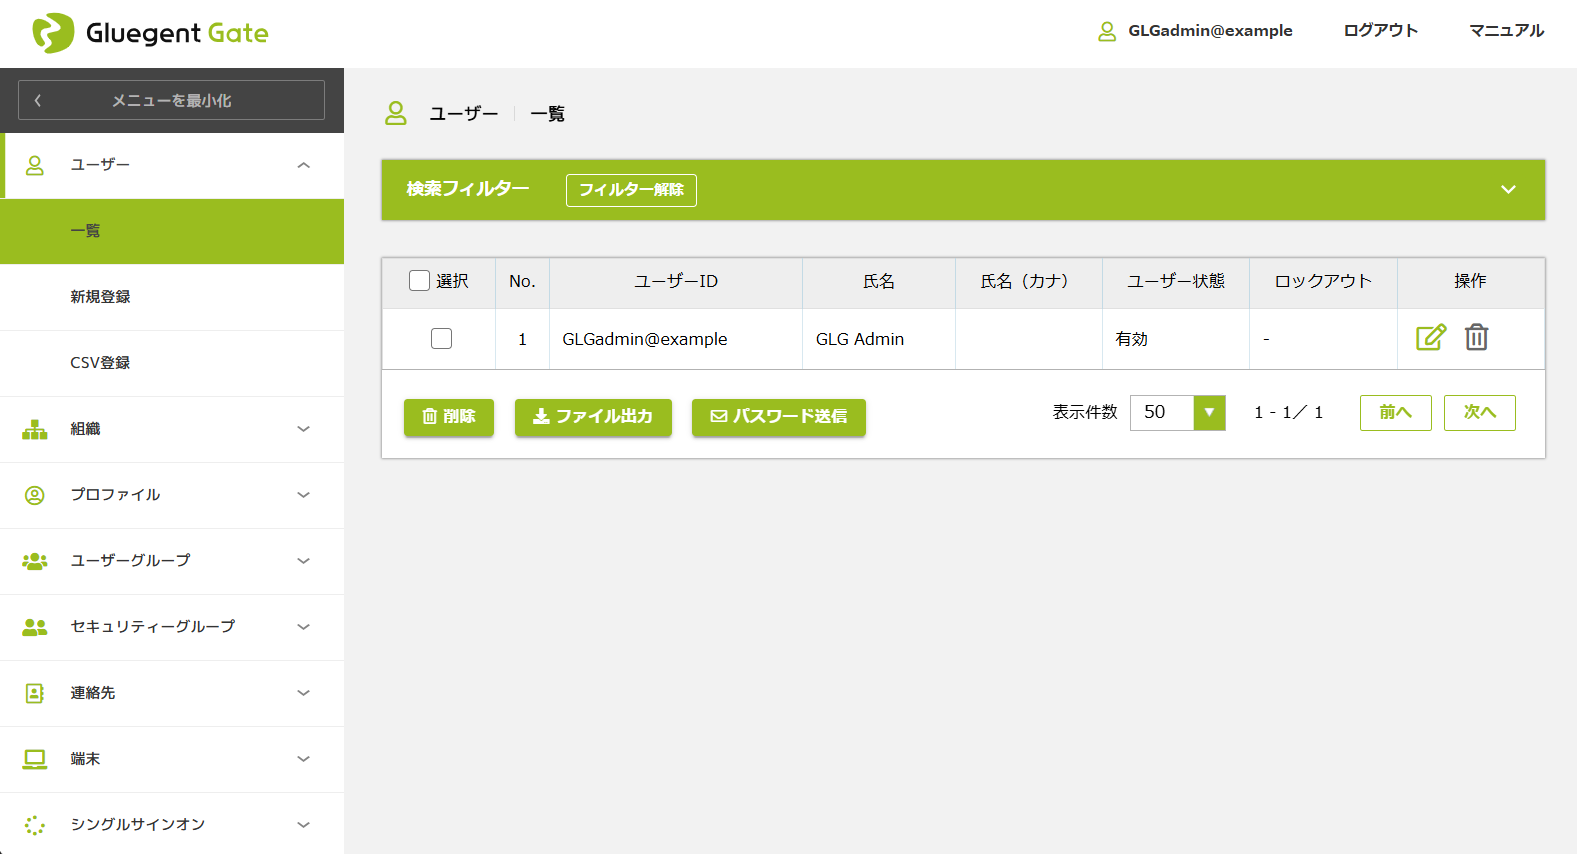Click the trash icon for GLGadmin@example row
Image resolution: width=1577 pixels, height=854 pixels.
pos(1476,337)
